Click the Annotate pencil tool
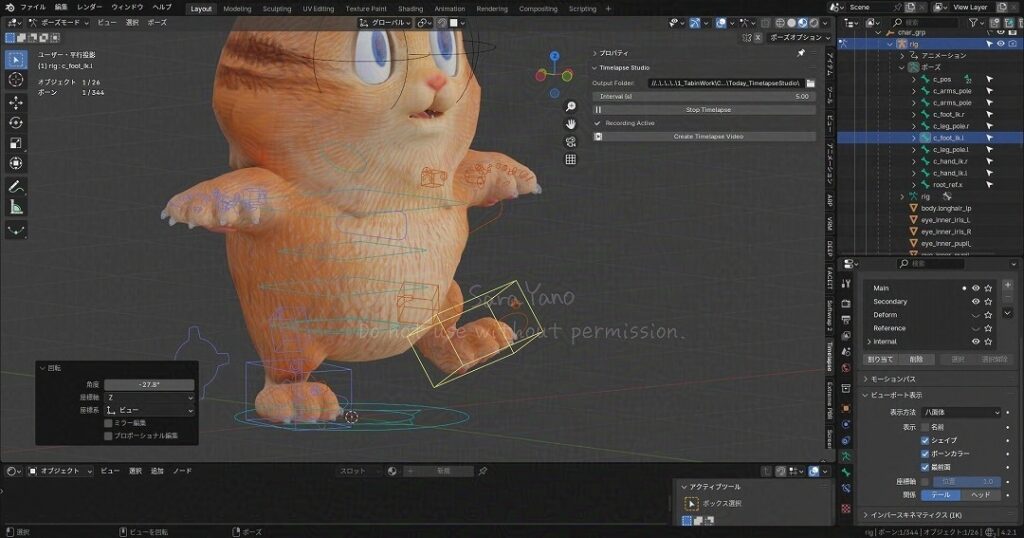 tap(16, 186)
